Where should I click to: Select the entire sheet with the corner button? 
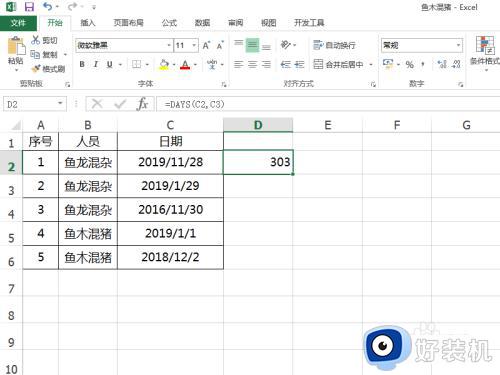point(15,125)
